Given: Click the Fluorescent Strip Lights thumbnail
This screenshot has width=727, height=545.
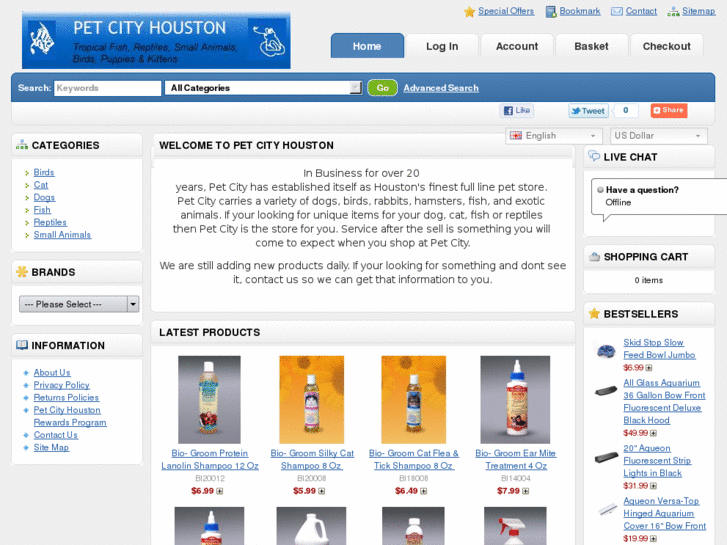Looking at the screenshot, I should [x=606, y=457].
